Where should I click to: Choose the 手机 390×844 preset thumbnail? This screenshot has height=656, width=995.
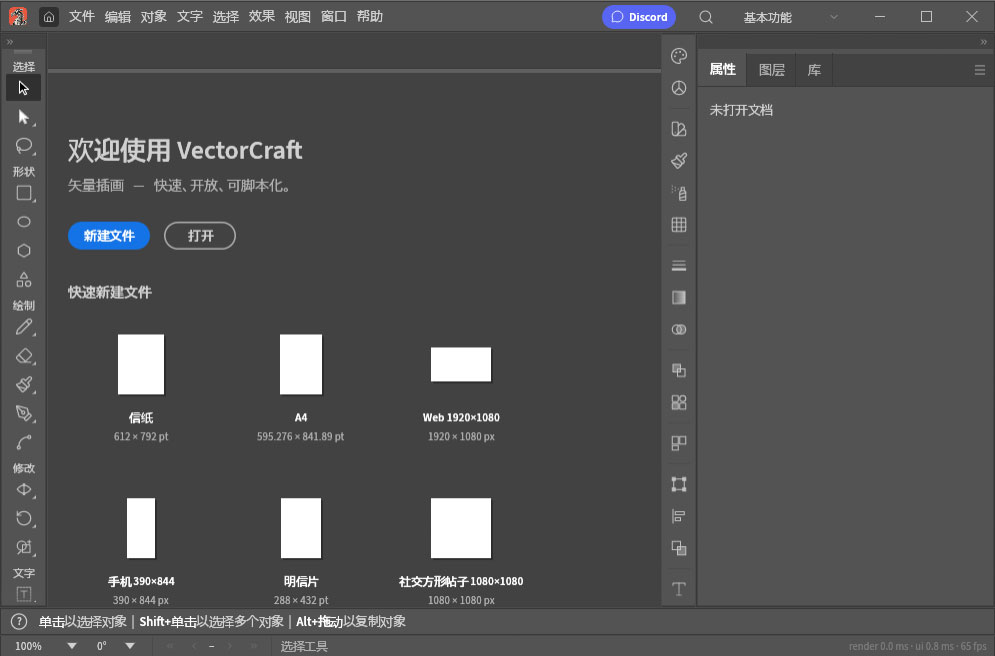[141, 528]
